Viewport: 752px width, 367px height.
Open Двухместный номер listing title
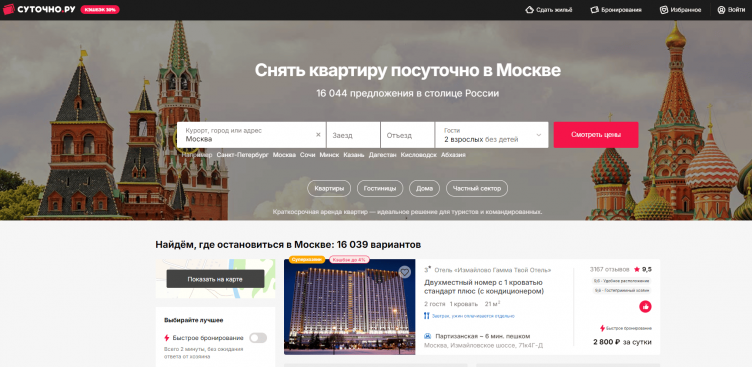(484, 287)
